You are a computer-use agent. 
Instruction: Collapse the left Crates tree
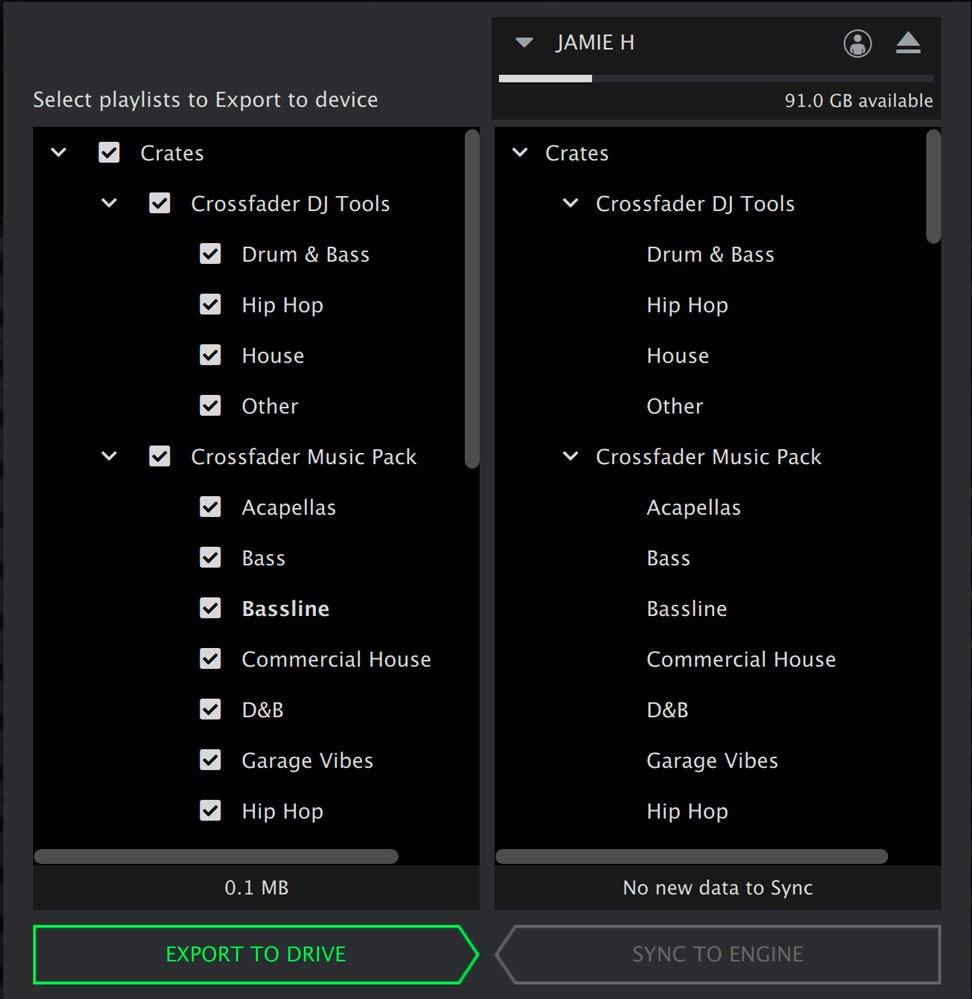pyautogui.click(x=59, y=153)
